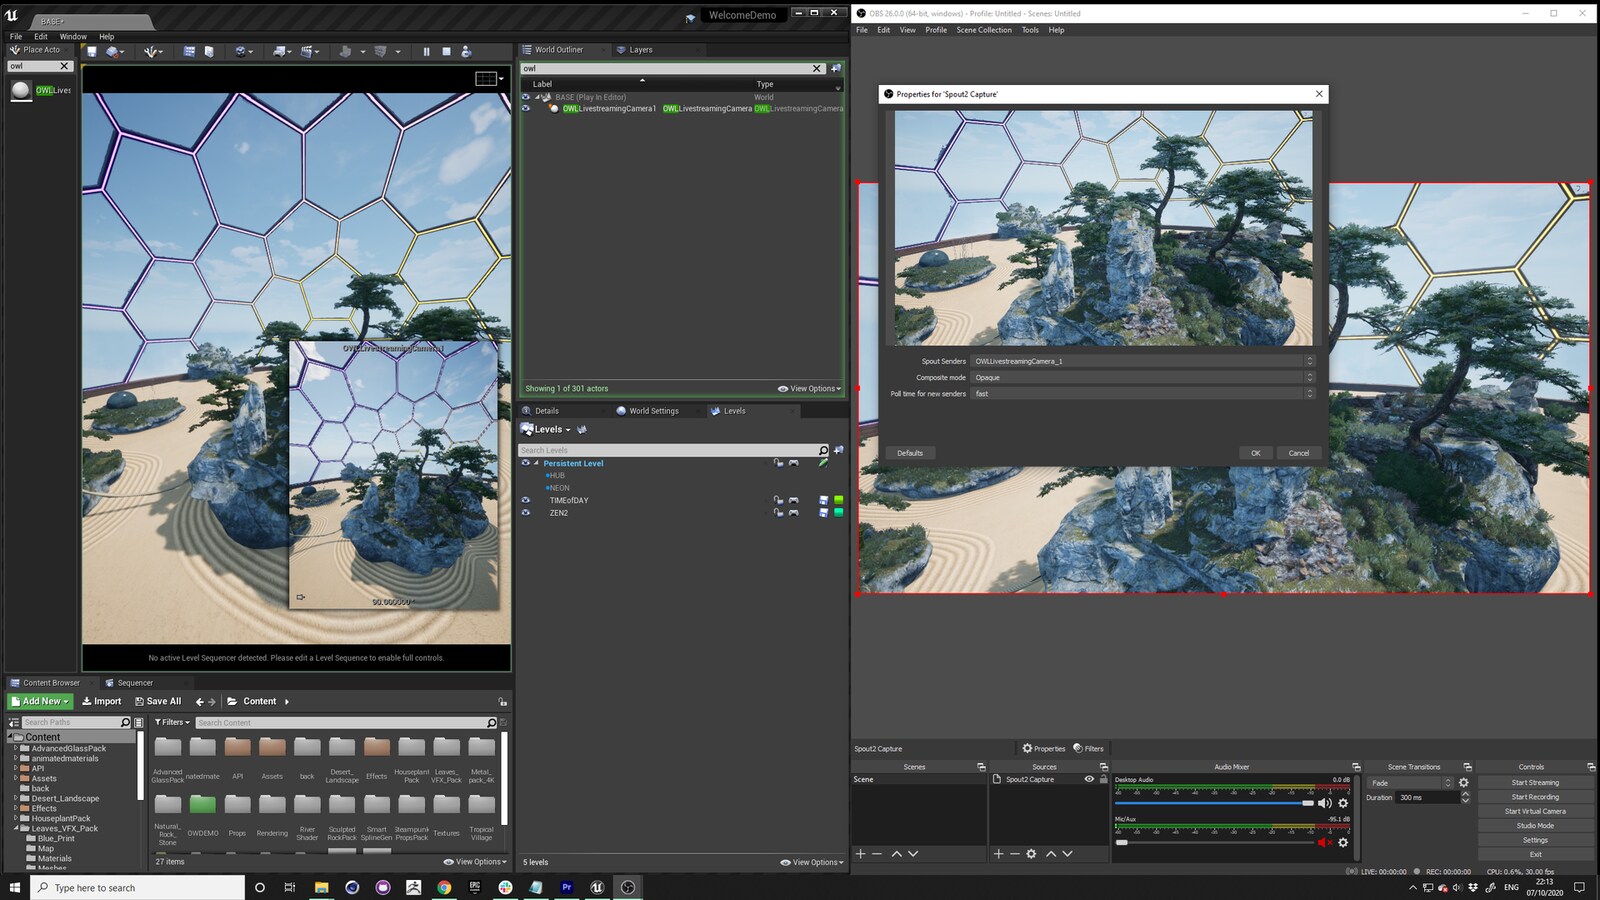
Task: Save the ZEN2 level via disk icon
Action: point(824,513)
